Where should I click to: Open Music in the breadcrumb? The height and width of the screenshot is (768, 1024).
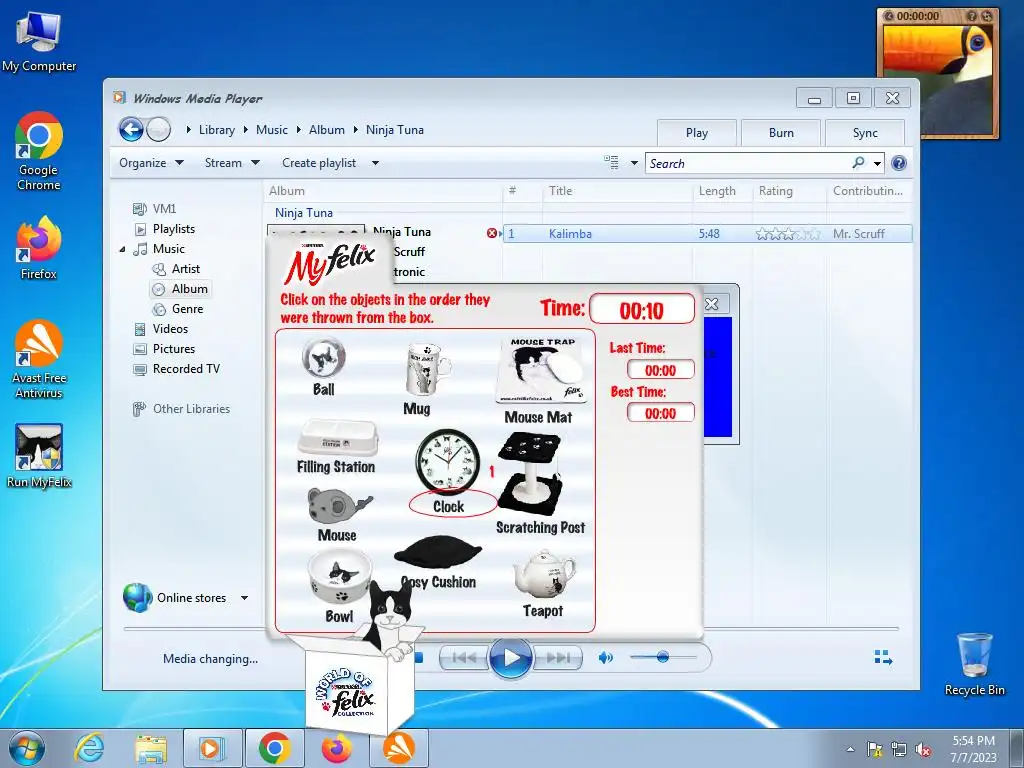tap(272, 130)
